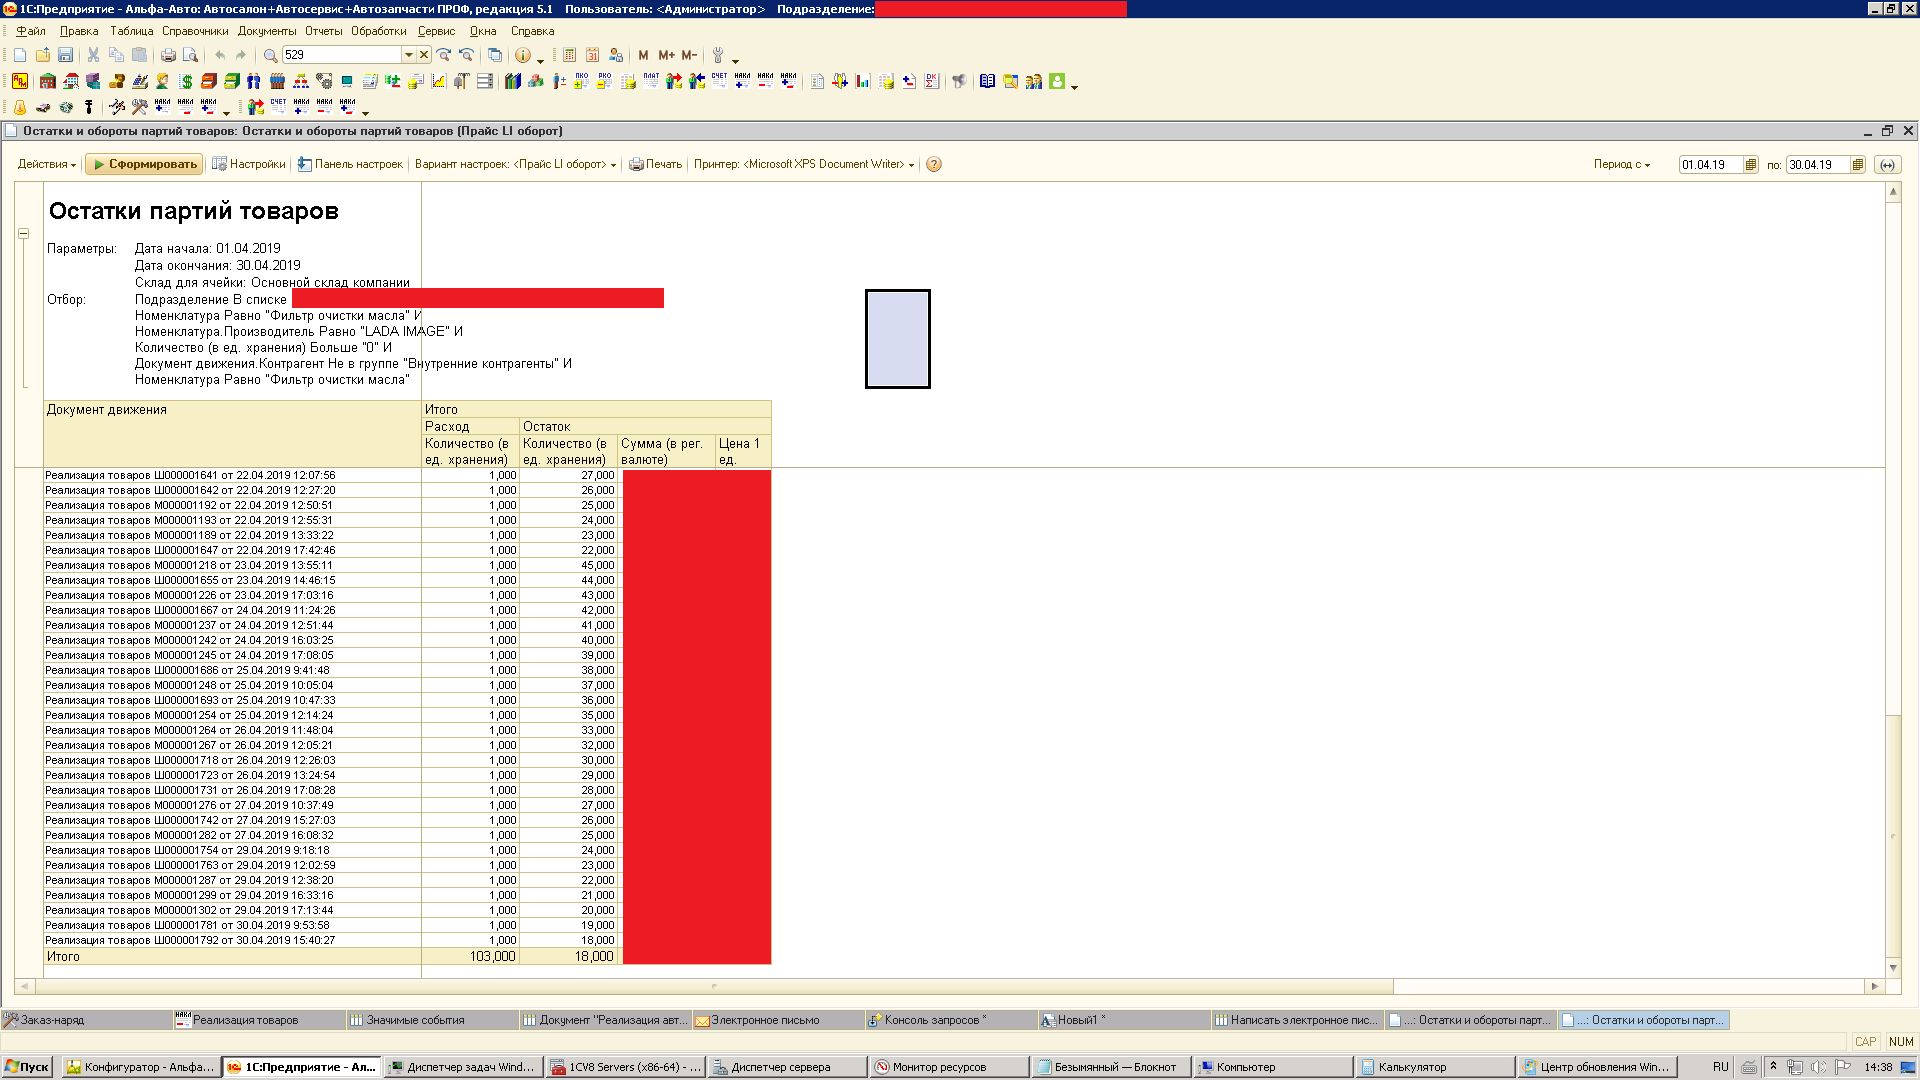Viewport: 1920px width, 1080px height.
Task: Click the RU language indicator
Action: coord(1720,1067)
